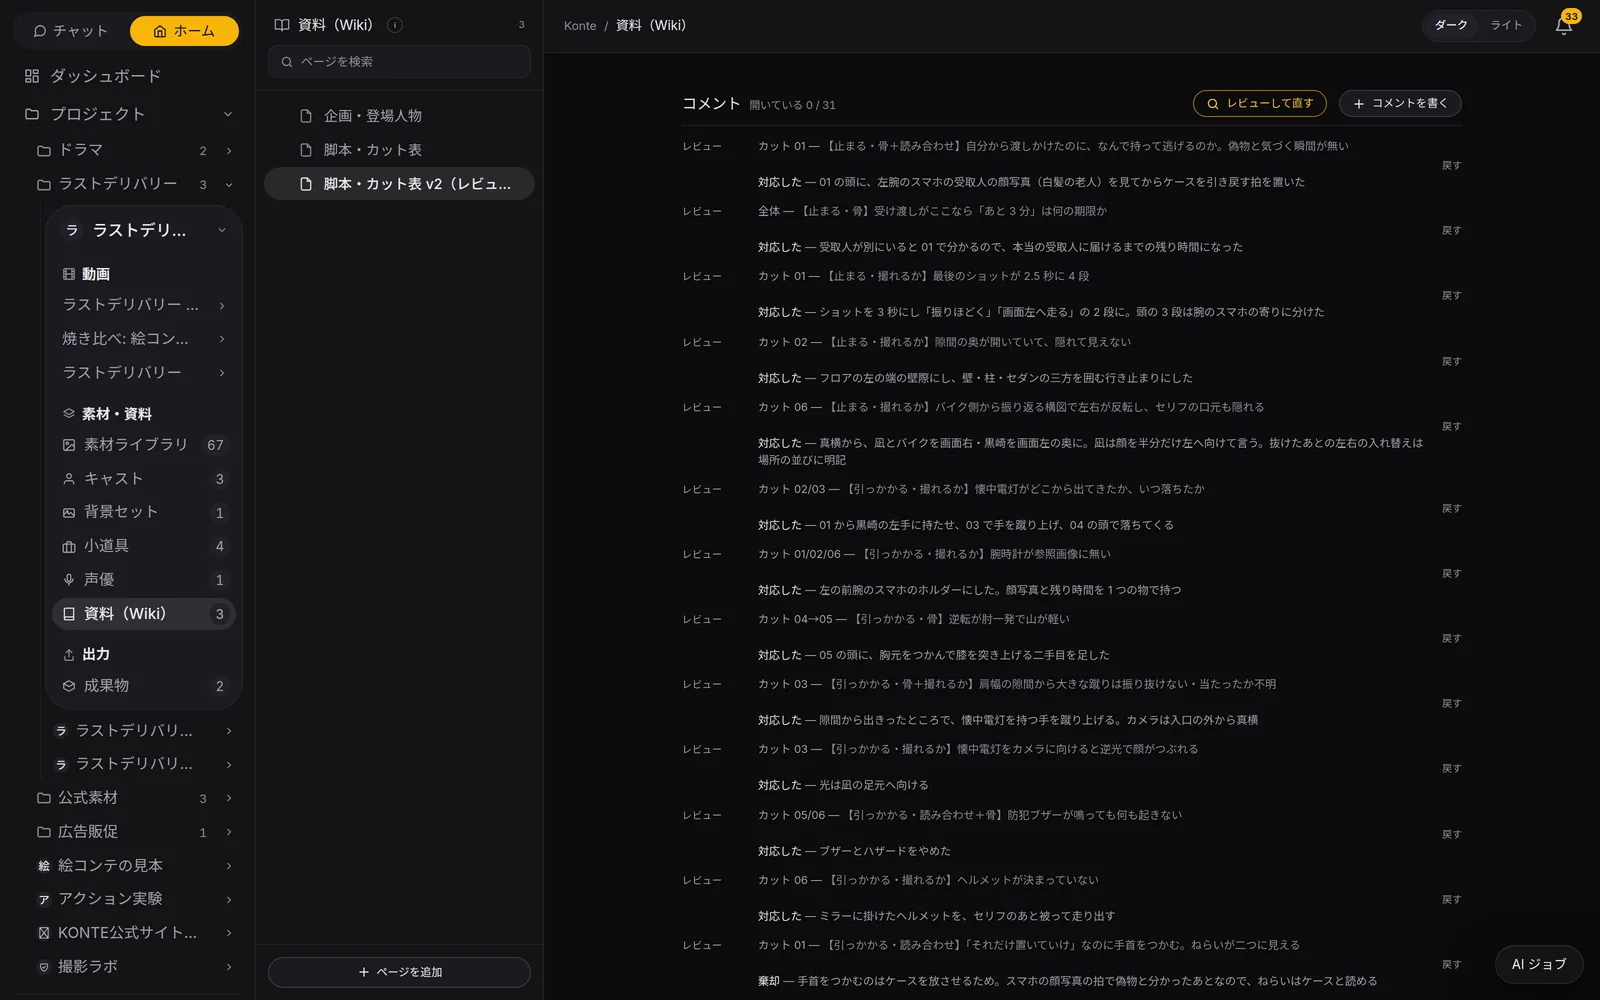This screenshot has height=1000, width=1600.
Task: Click the 脚本・カット表 page icon
Action: click(x=306, y=150)
